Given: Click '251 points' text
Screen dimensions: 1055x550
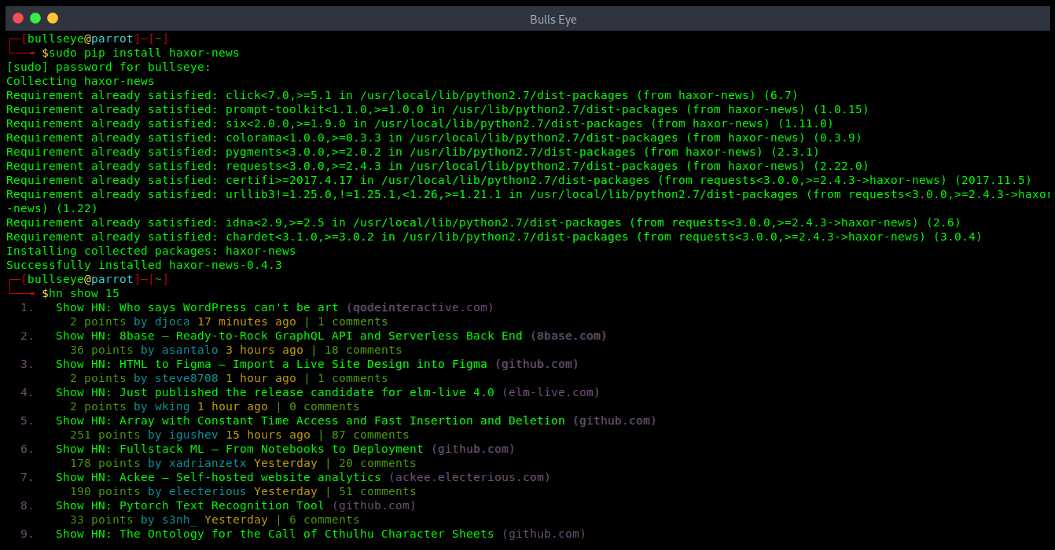Looking at the screenshot, I should 104,434.
